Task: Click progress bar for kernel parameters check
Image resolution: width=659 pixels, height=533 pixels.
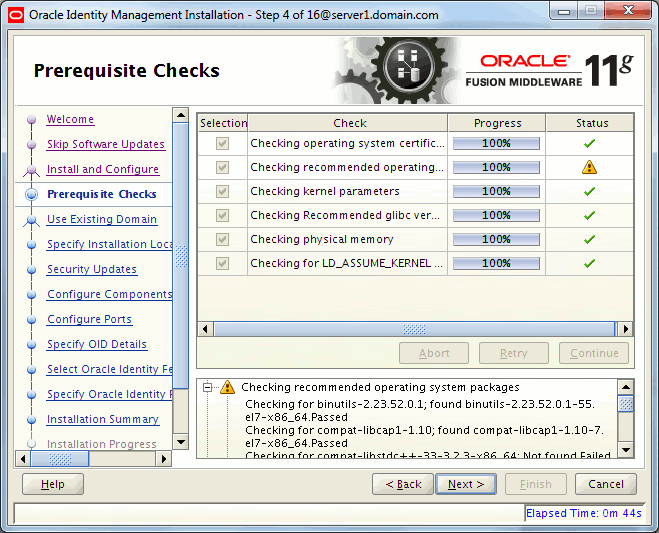Action: 496,191
